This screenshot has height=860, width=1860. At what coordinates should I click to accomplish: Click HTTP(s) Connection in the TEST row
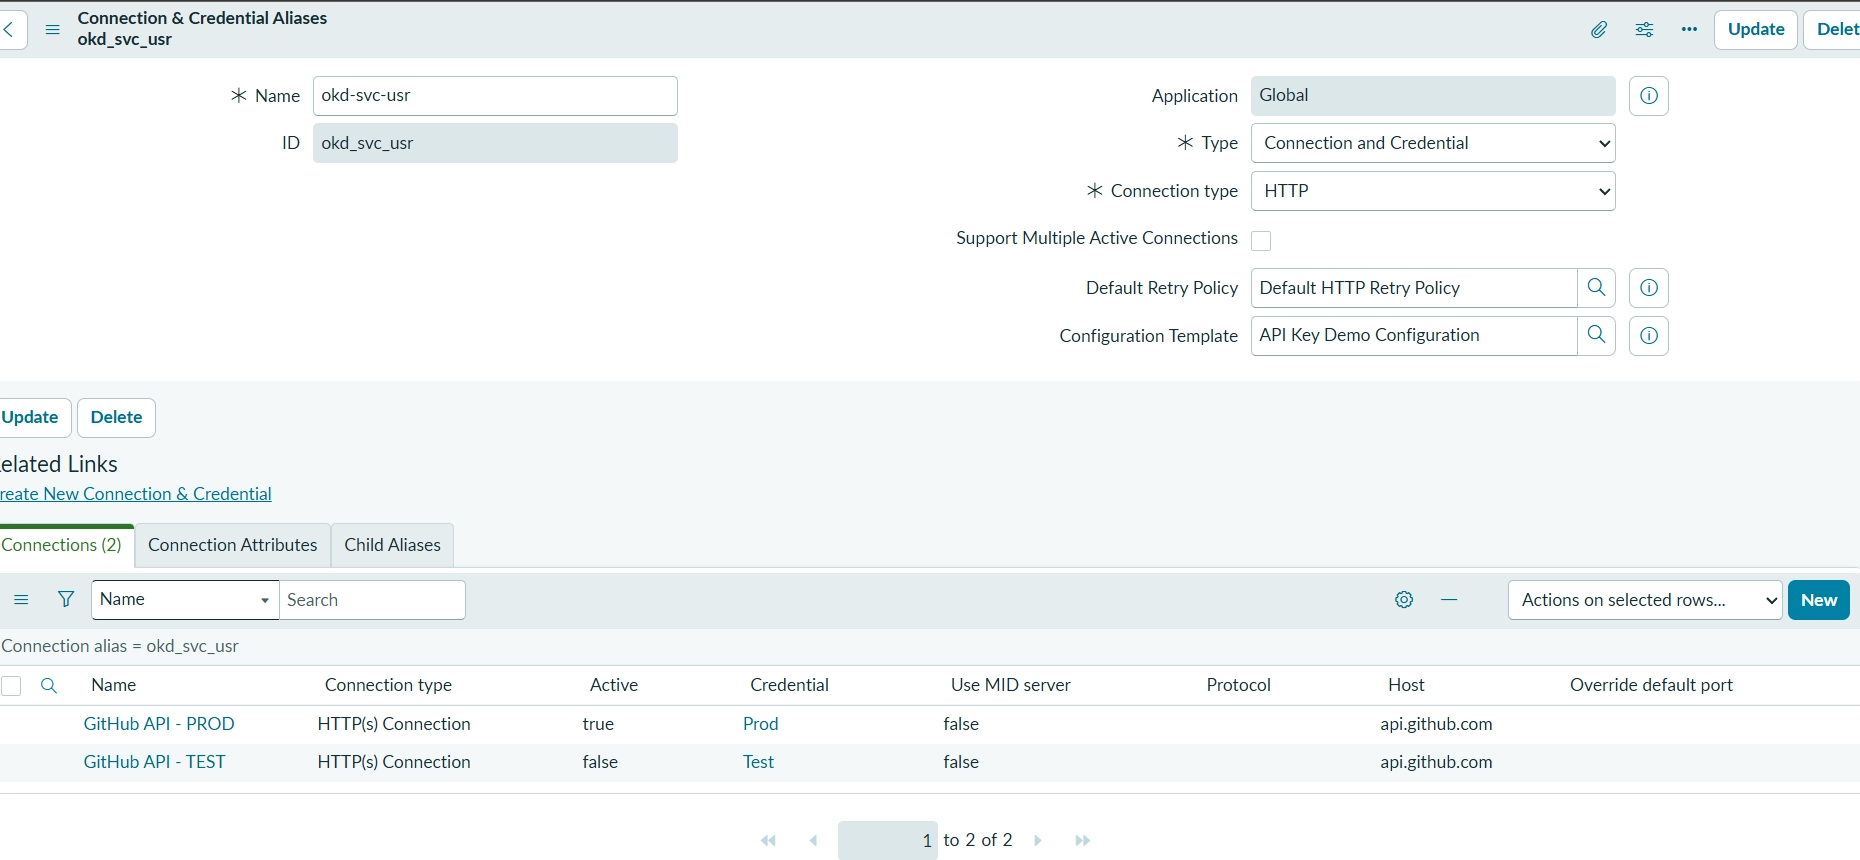(x=394, y=762)
